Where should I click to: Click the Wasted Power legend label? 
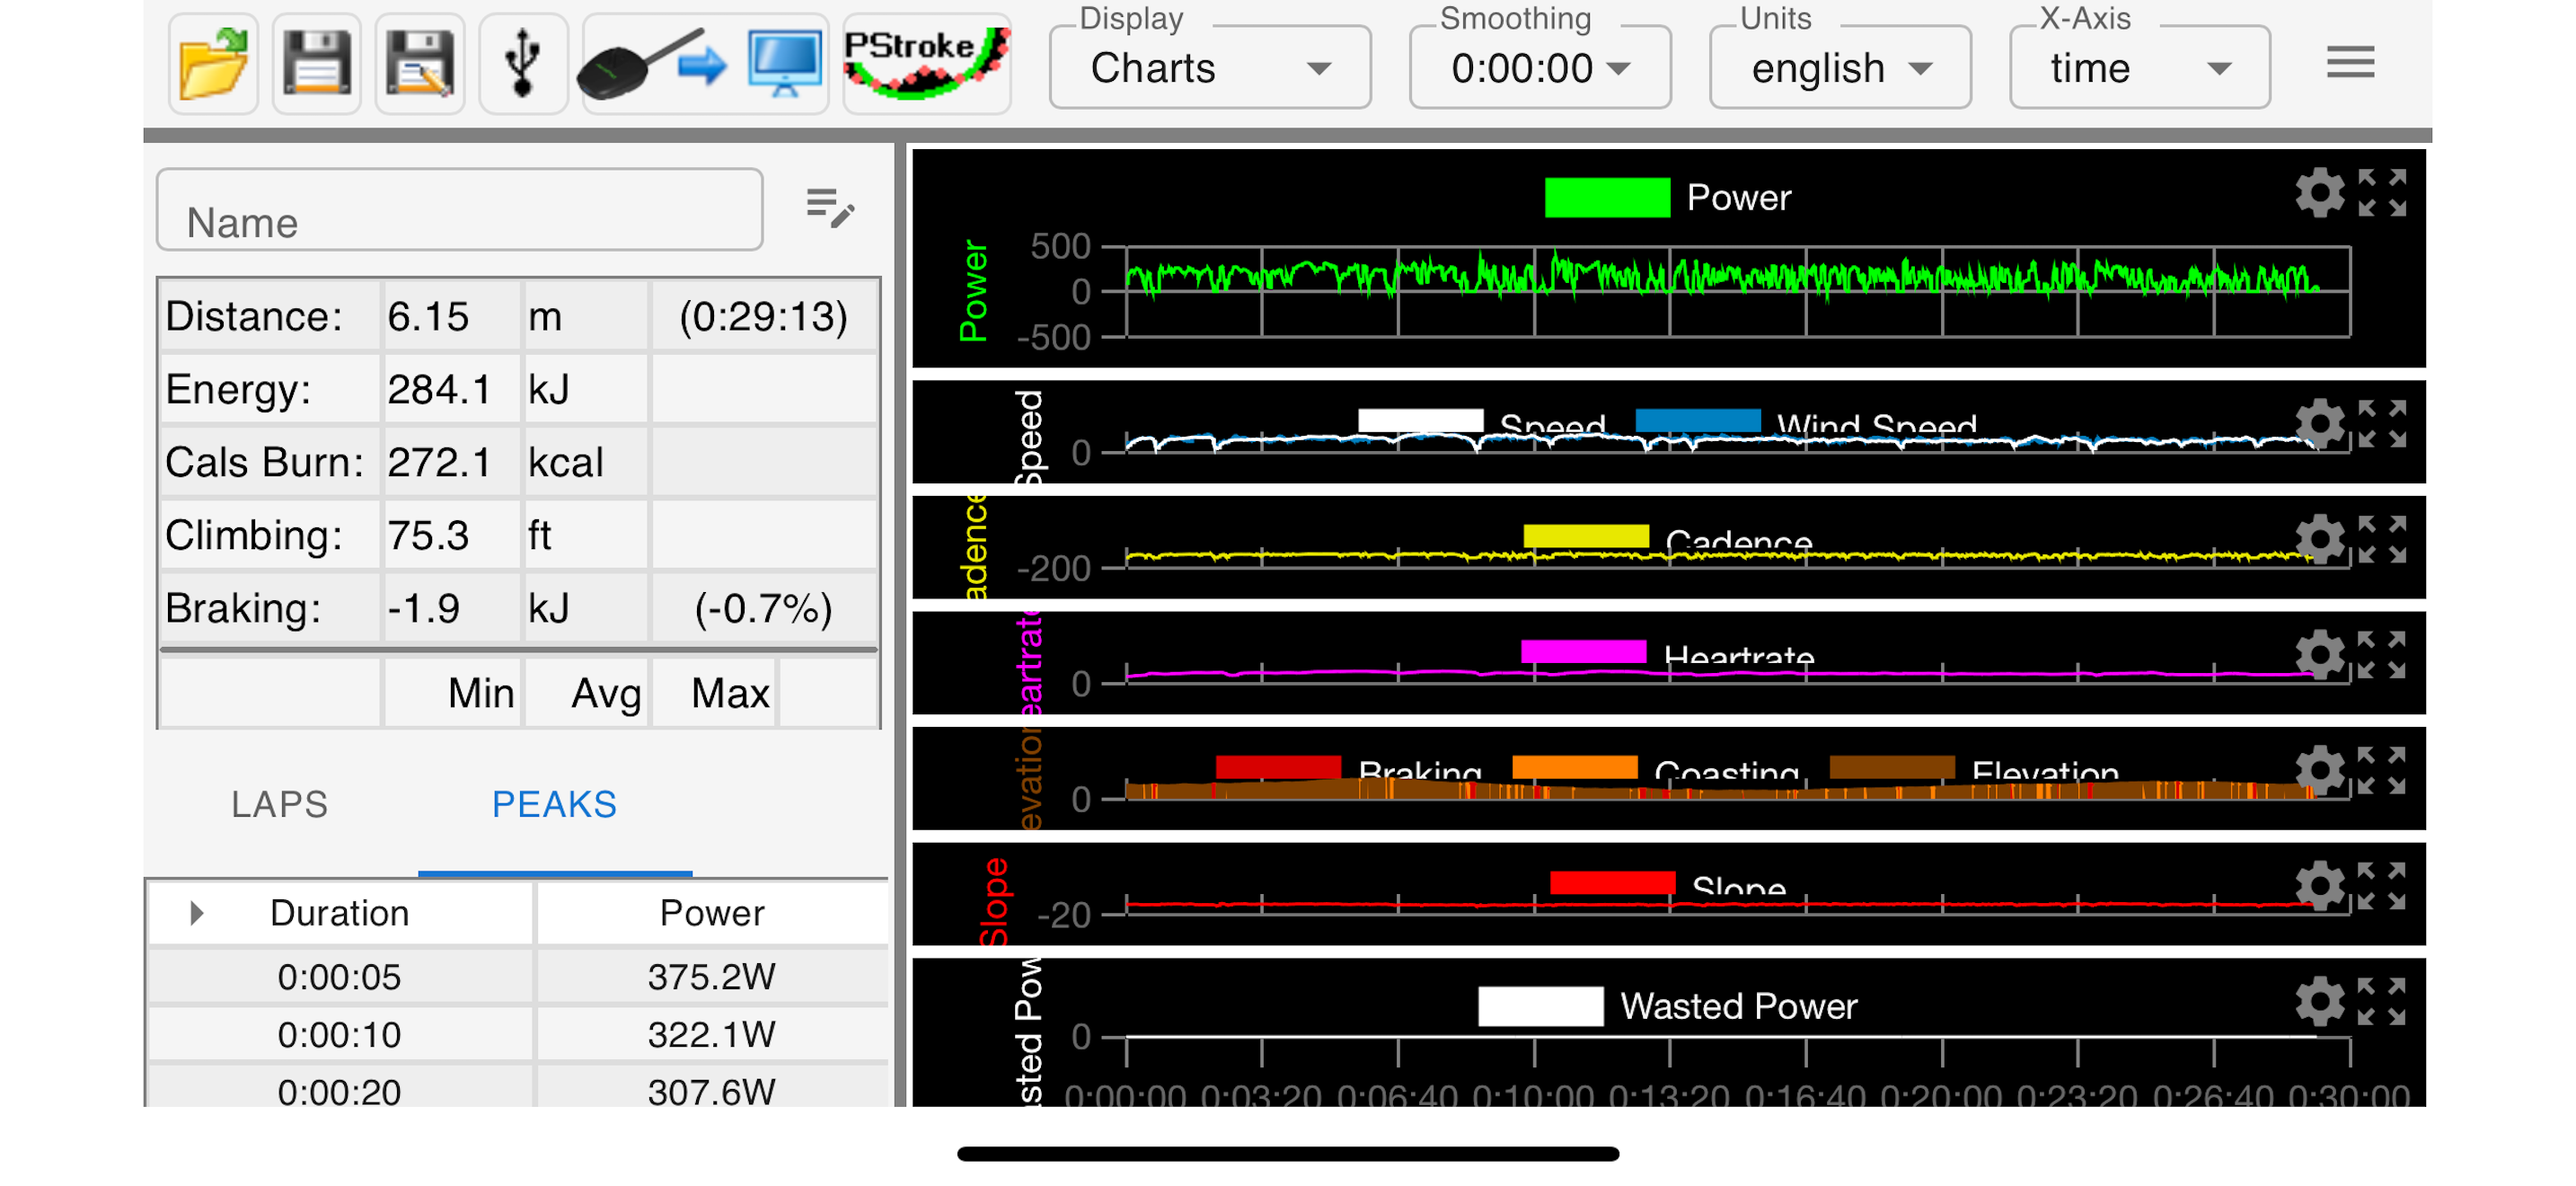pyautogui.click(x=1739, y=1006)
